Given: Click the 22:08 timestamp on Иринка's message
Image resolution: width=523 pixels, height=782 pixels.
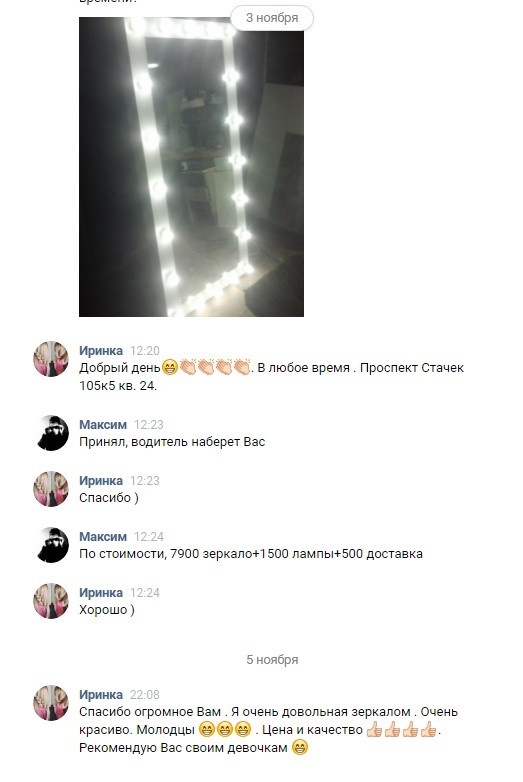Looking at the screenshot, I should [145, 694].
